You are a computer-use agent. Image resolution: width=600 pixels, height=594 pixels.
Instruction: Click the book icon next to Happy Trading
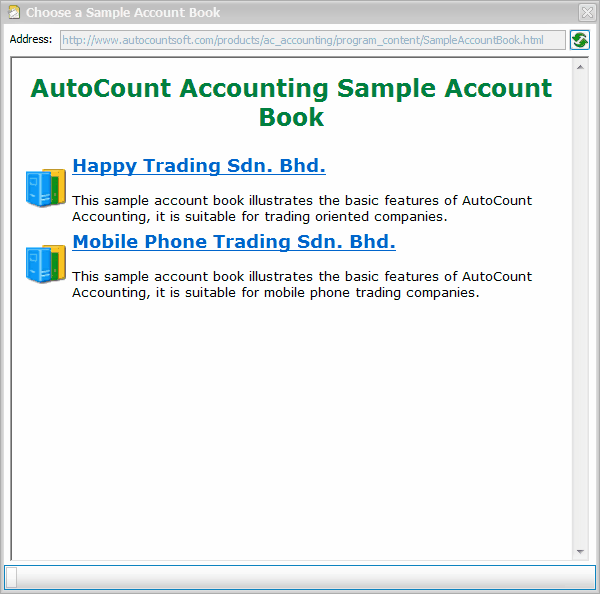(46, 188)
